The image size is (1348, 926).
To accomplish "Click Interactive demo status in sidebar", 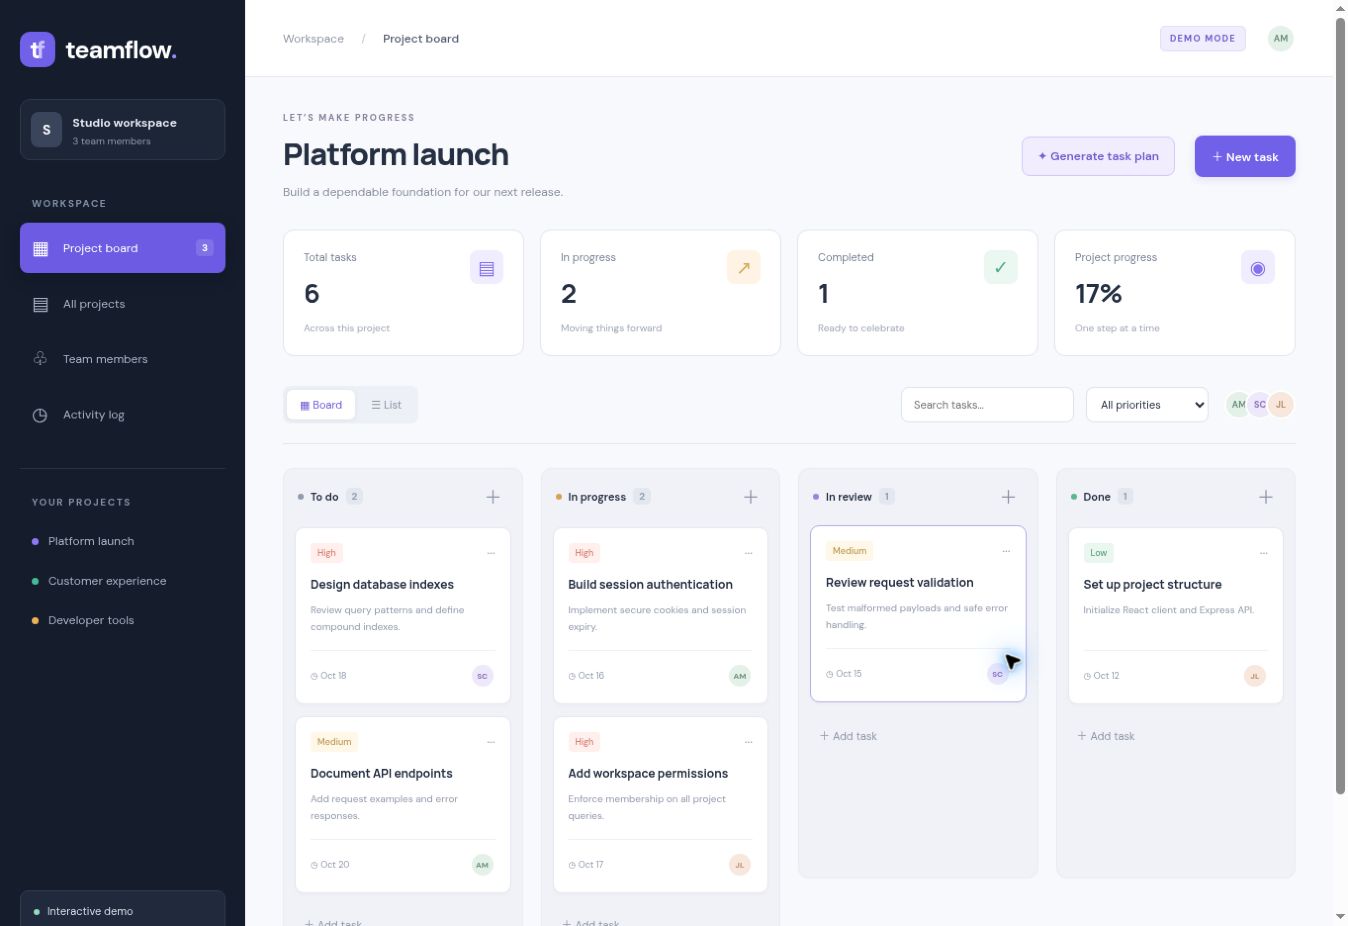I will [122, 911].
